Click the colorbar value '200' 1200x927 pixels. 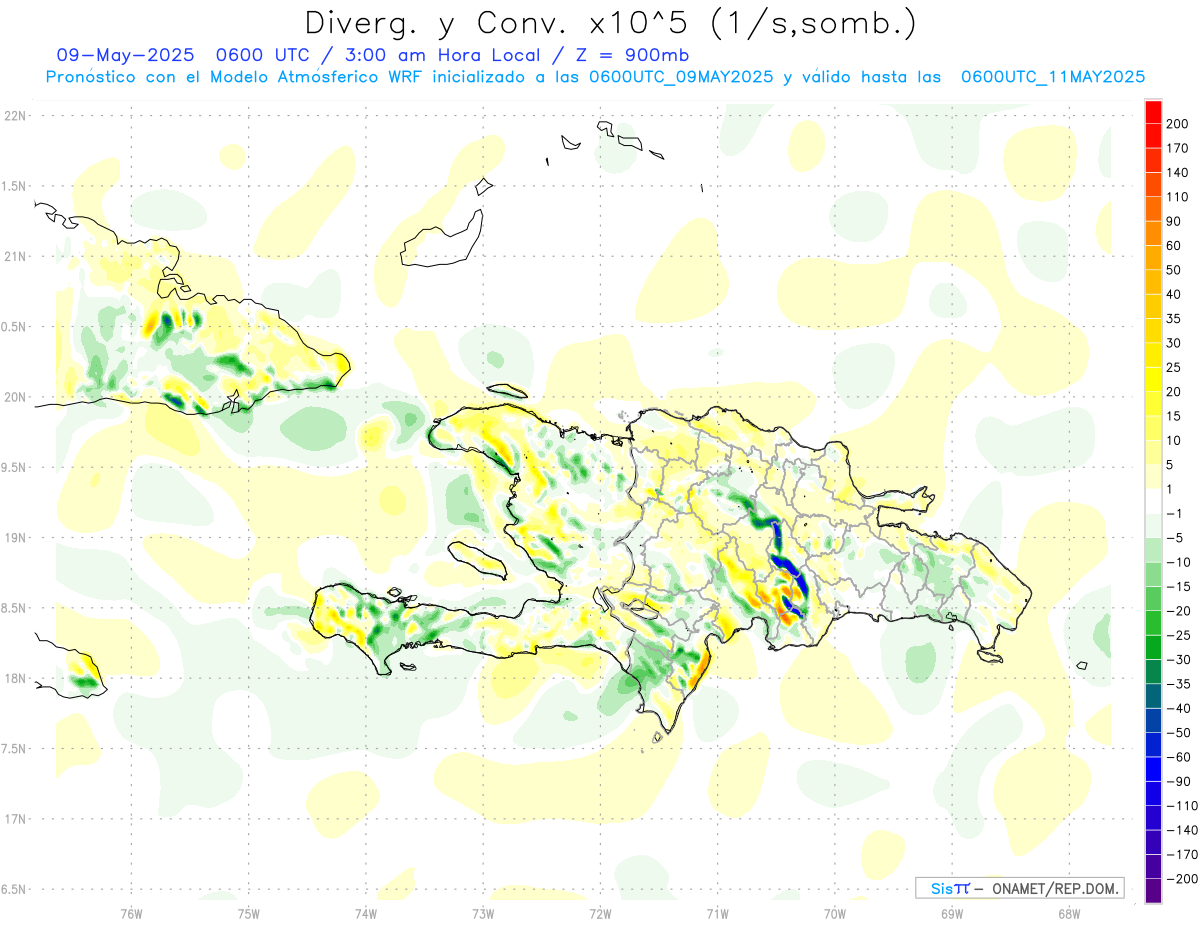(x=1179, y=124)
